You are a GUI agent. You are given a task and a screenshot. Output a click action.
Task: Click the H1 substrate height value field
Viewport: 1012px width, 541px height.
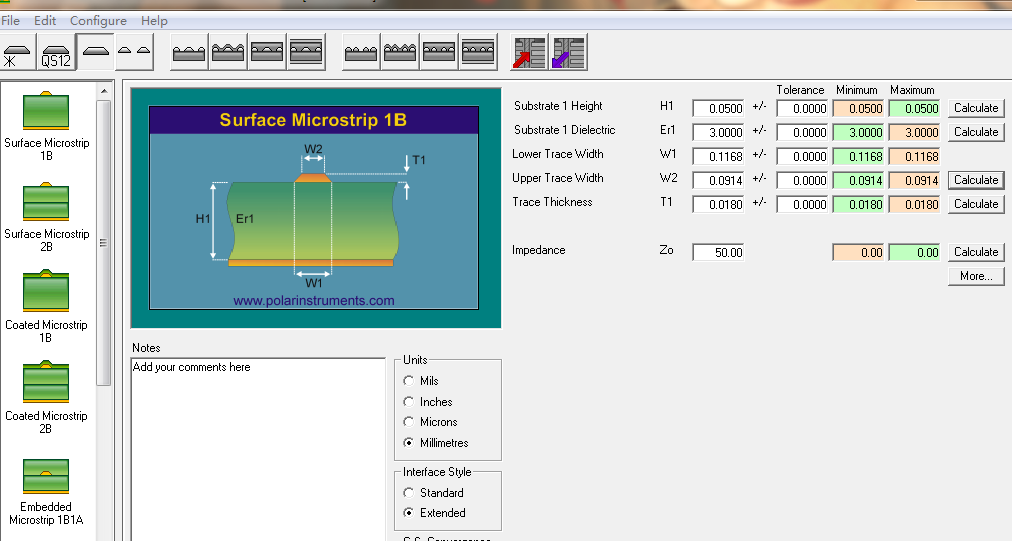pyautogui.click(x=718, y=108)
